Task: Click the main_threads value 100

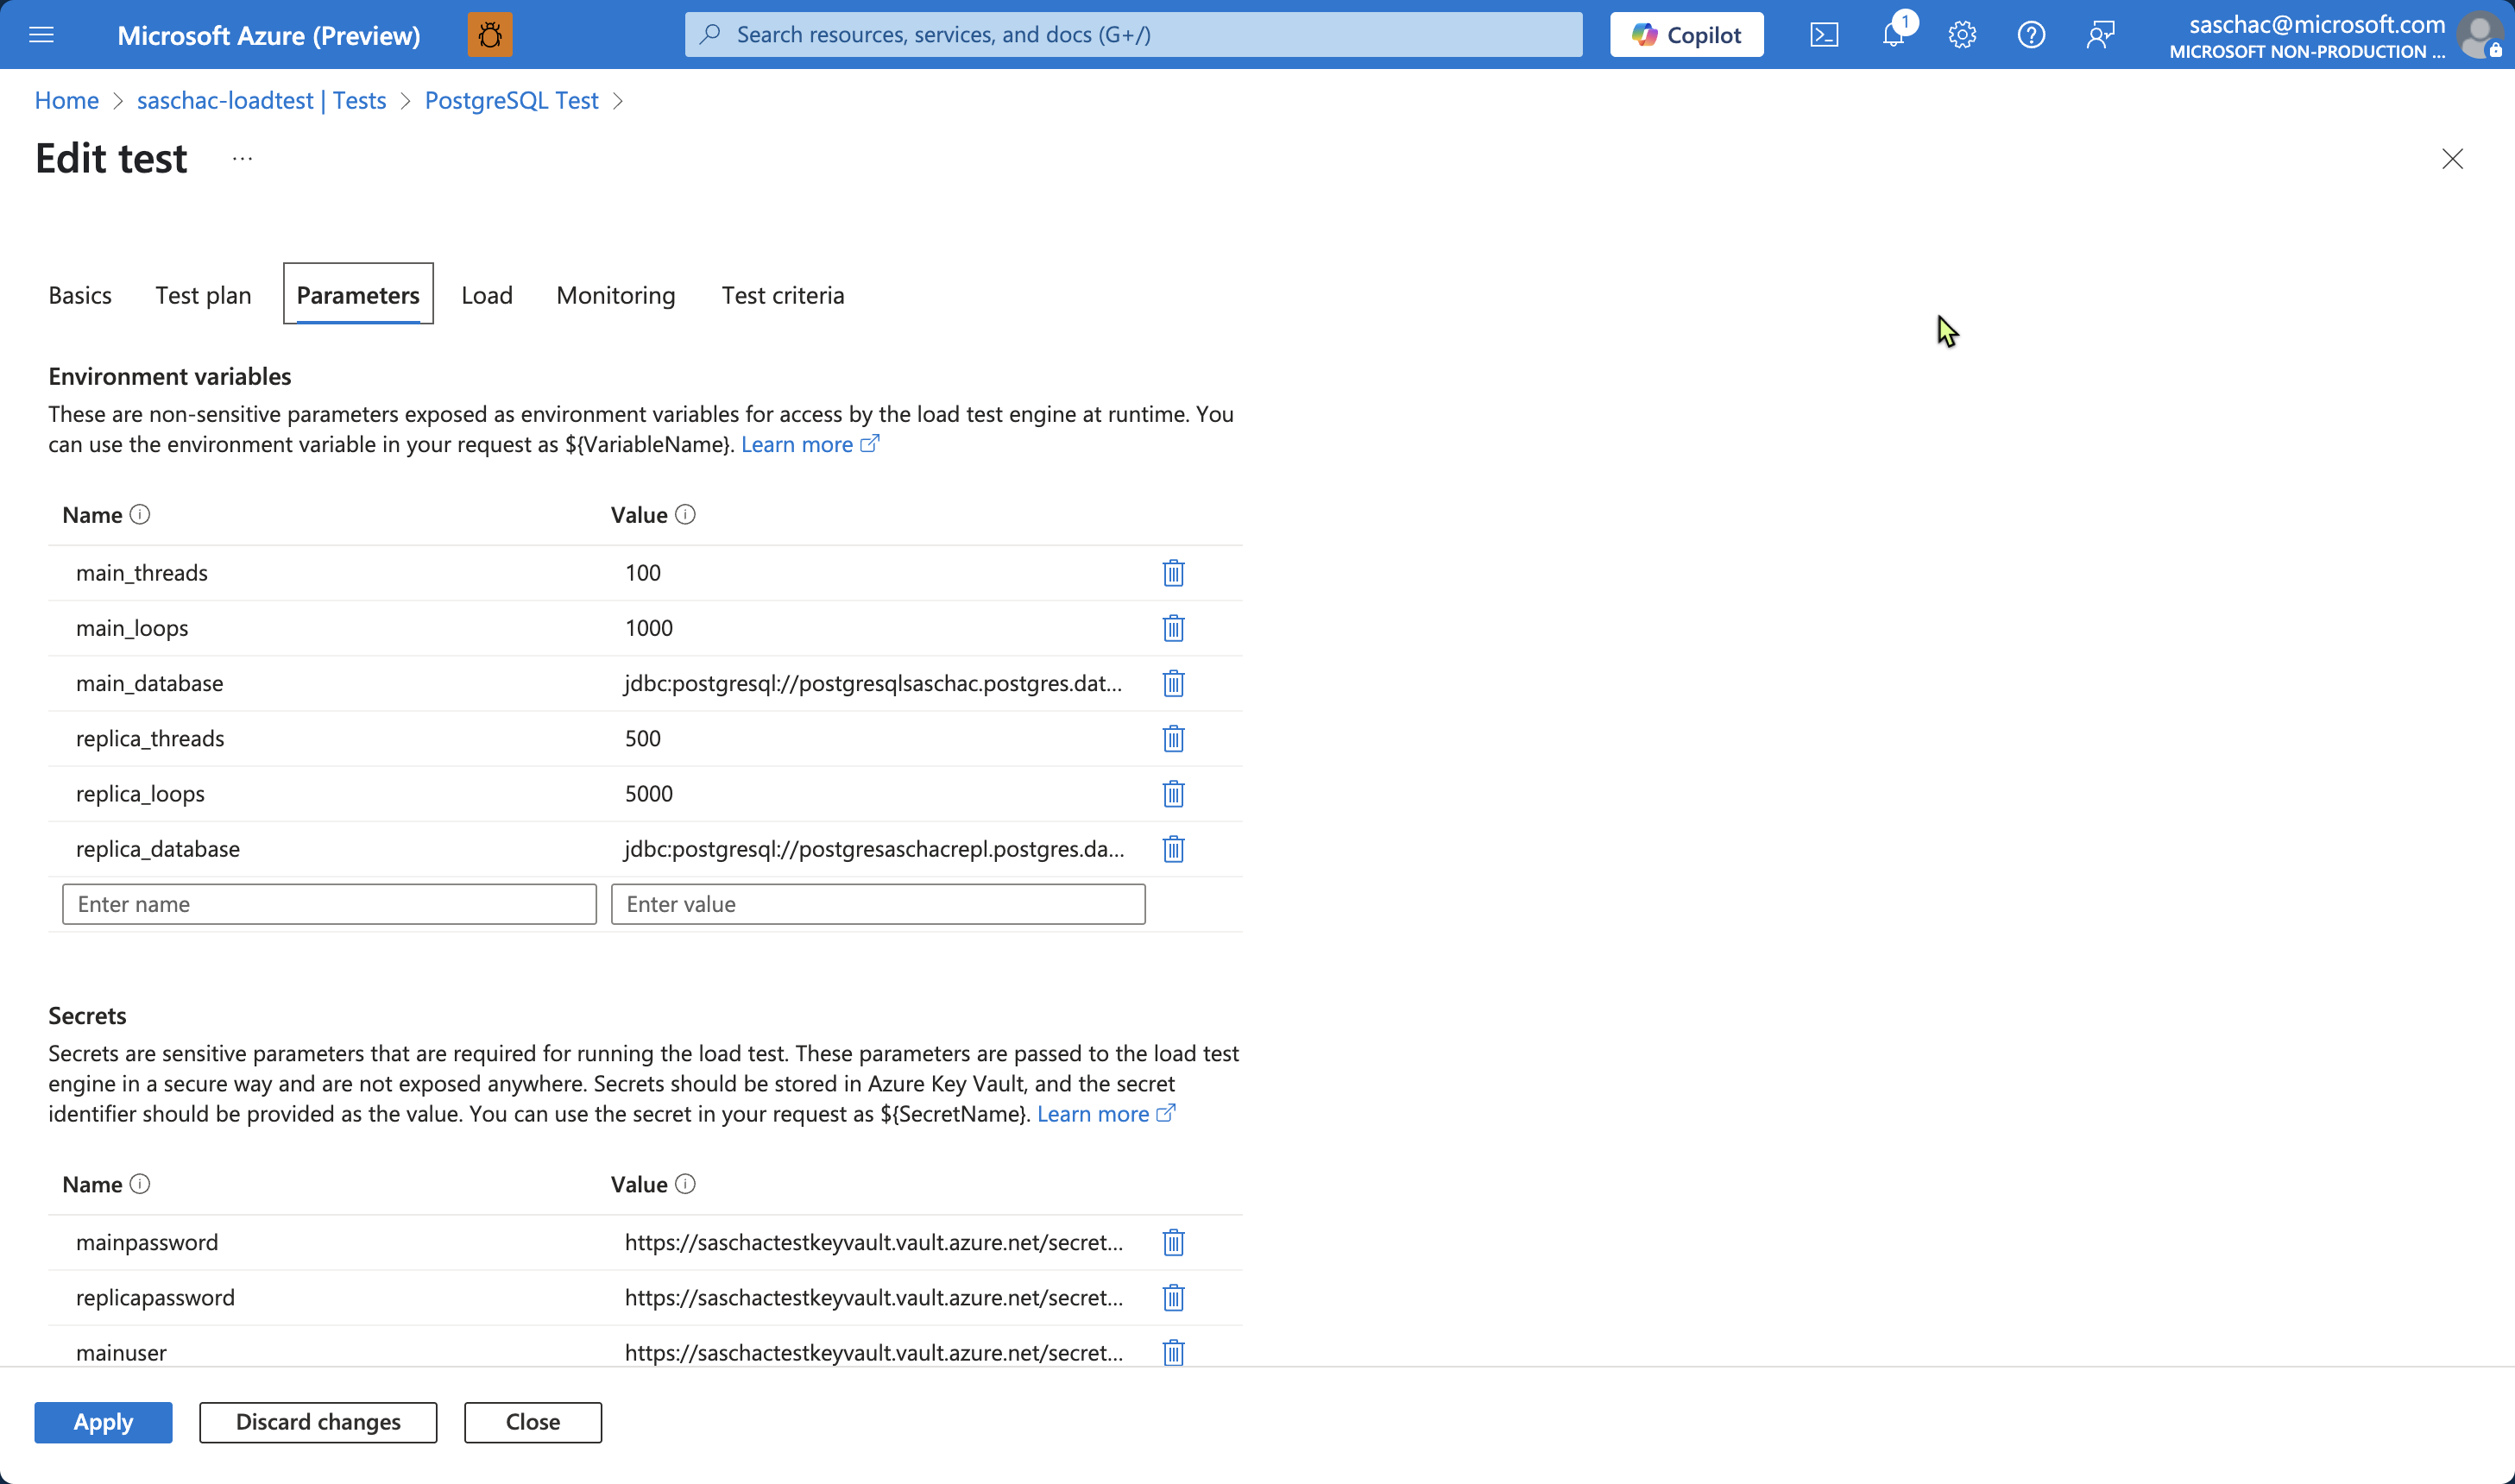Action: coord(643,573)
